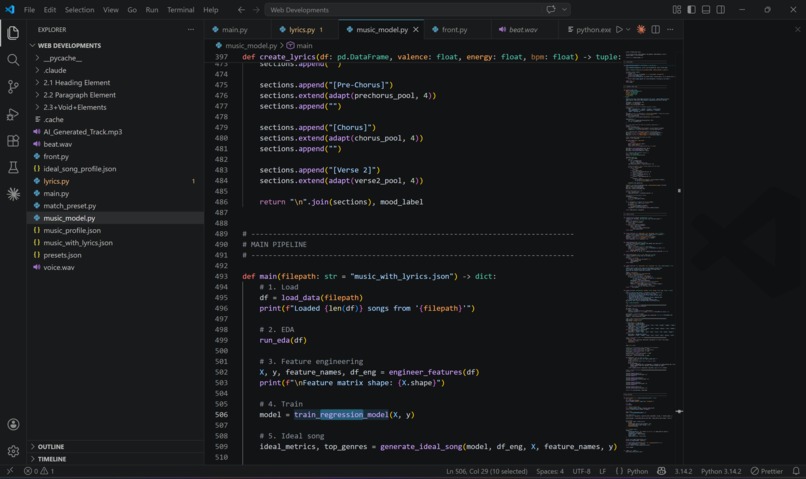This screenshot has width=806, height=479.
Task: Click the Prettier status bar item
Action: [766, 471]
